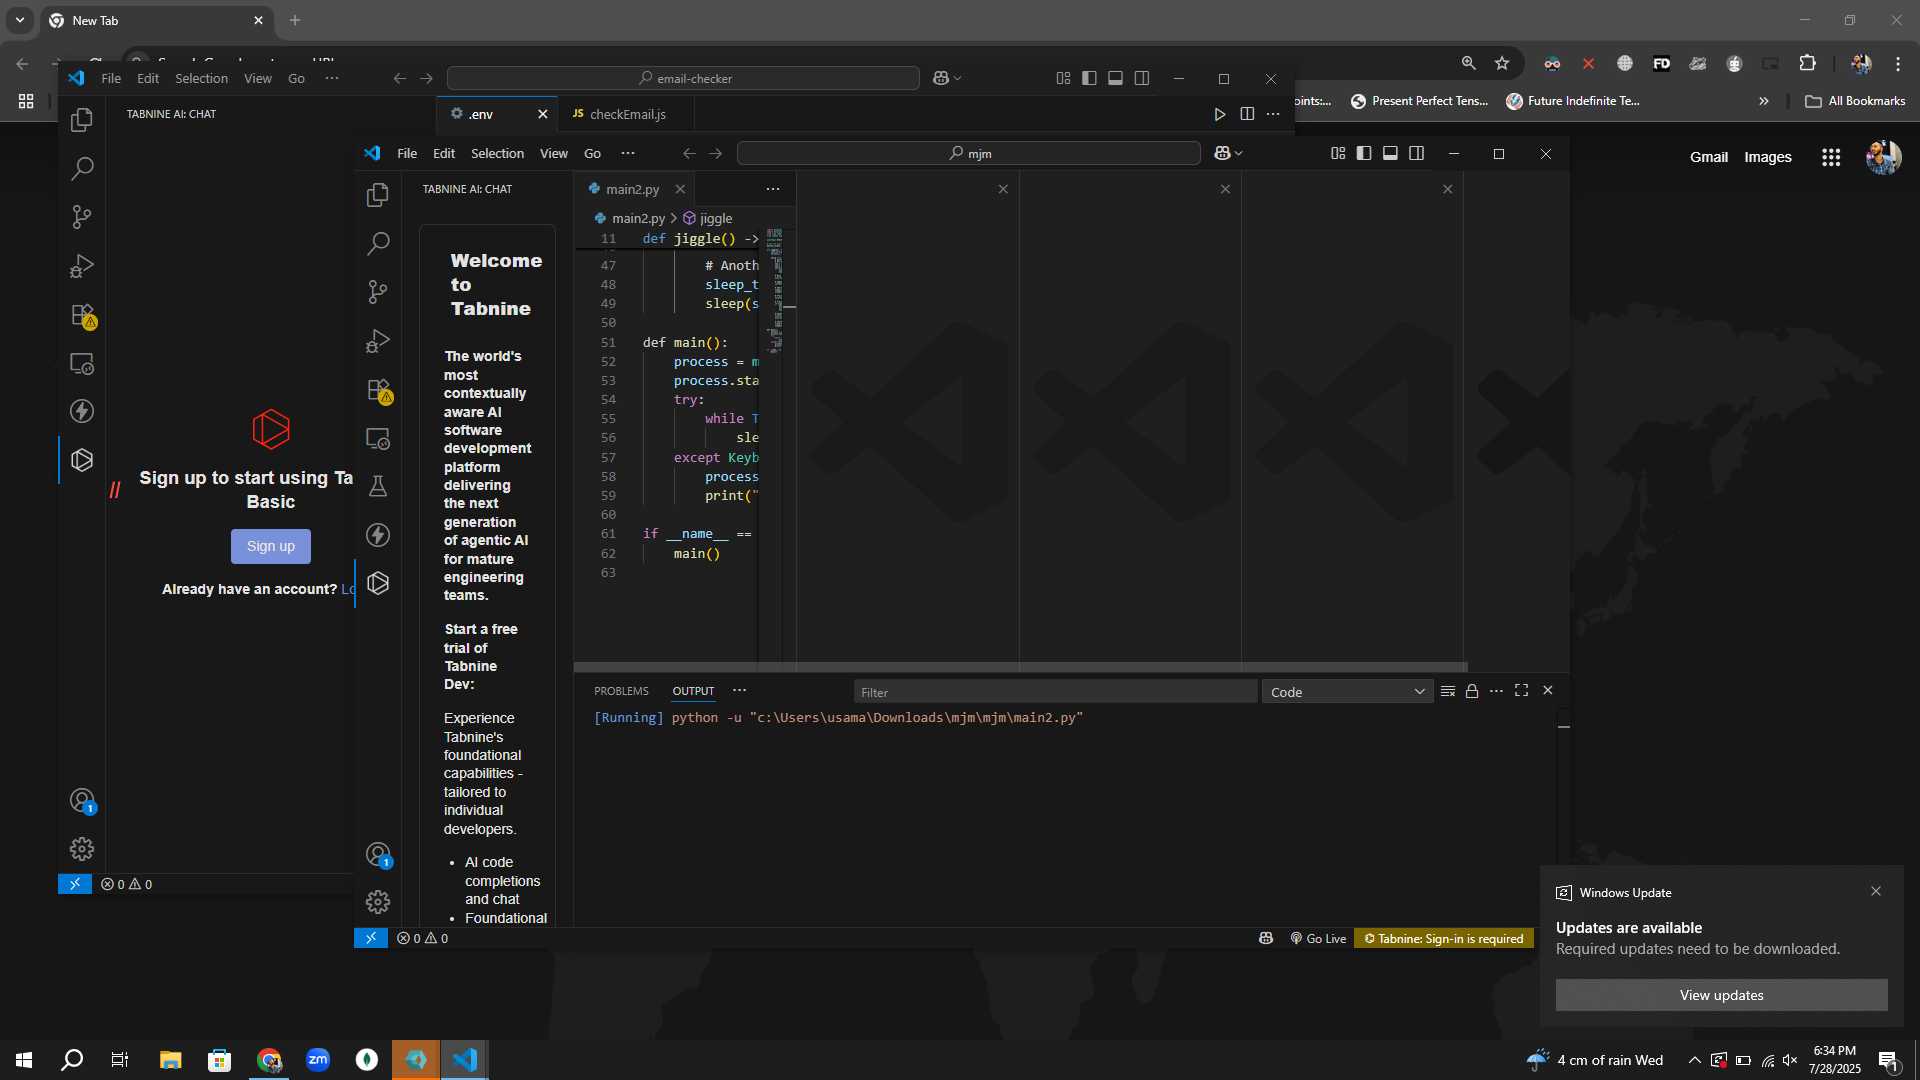This screenshot has width=1920, height=1080.
Task: Switch to PROBLEMS tab in mjm panel
Action: coord(621,691)
